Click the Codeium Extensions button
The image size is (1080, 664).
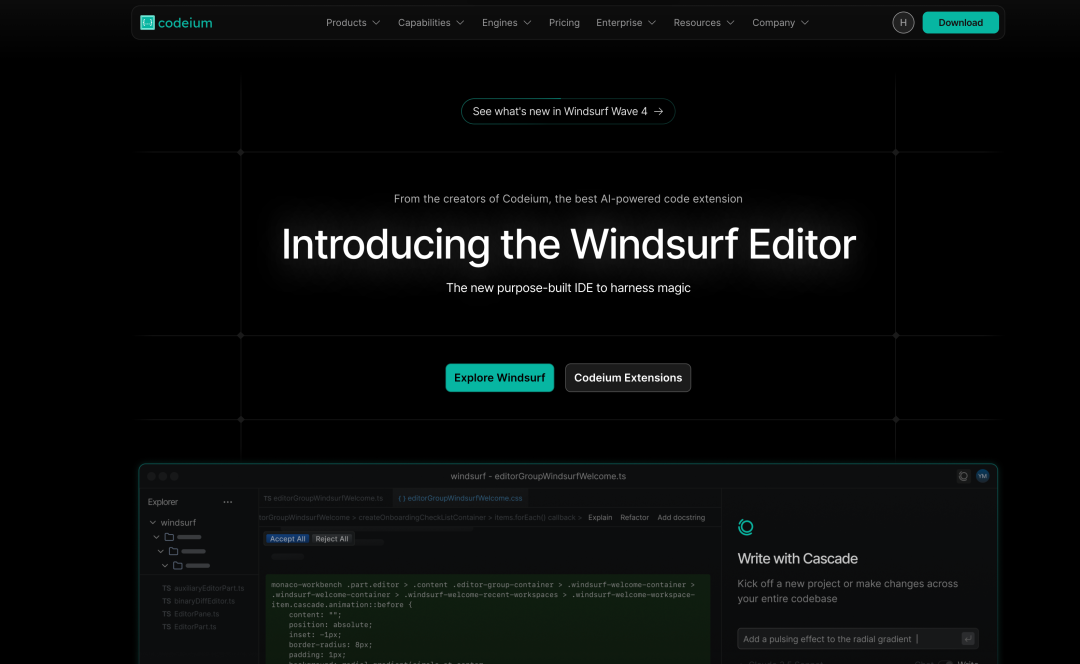pos(627,377)
